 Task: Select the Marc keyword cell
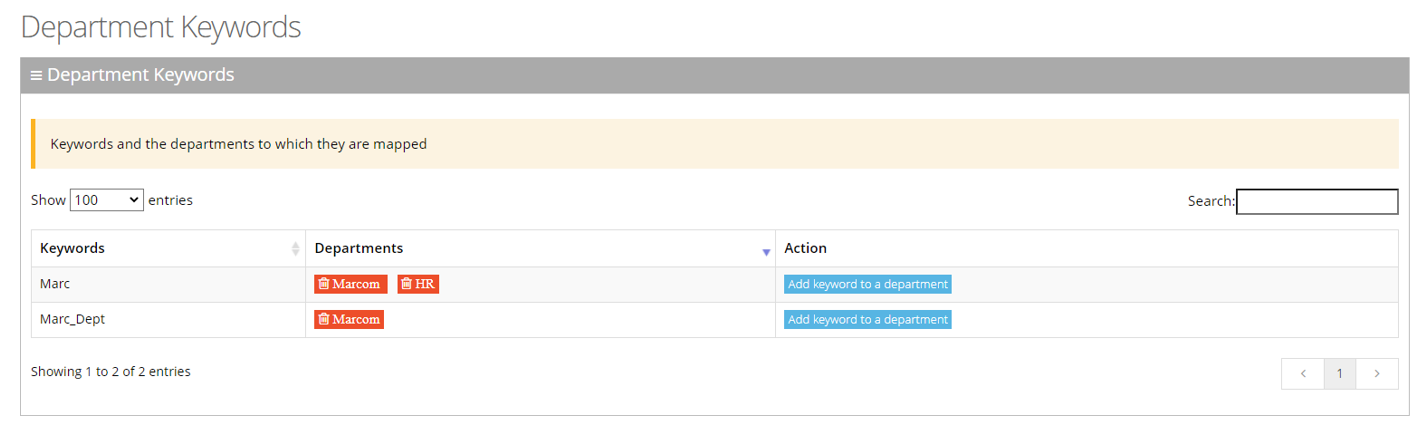click(x=55, y=284)
